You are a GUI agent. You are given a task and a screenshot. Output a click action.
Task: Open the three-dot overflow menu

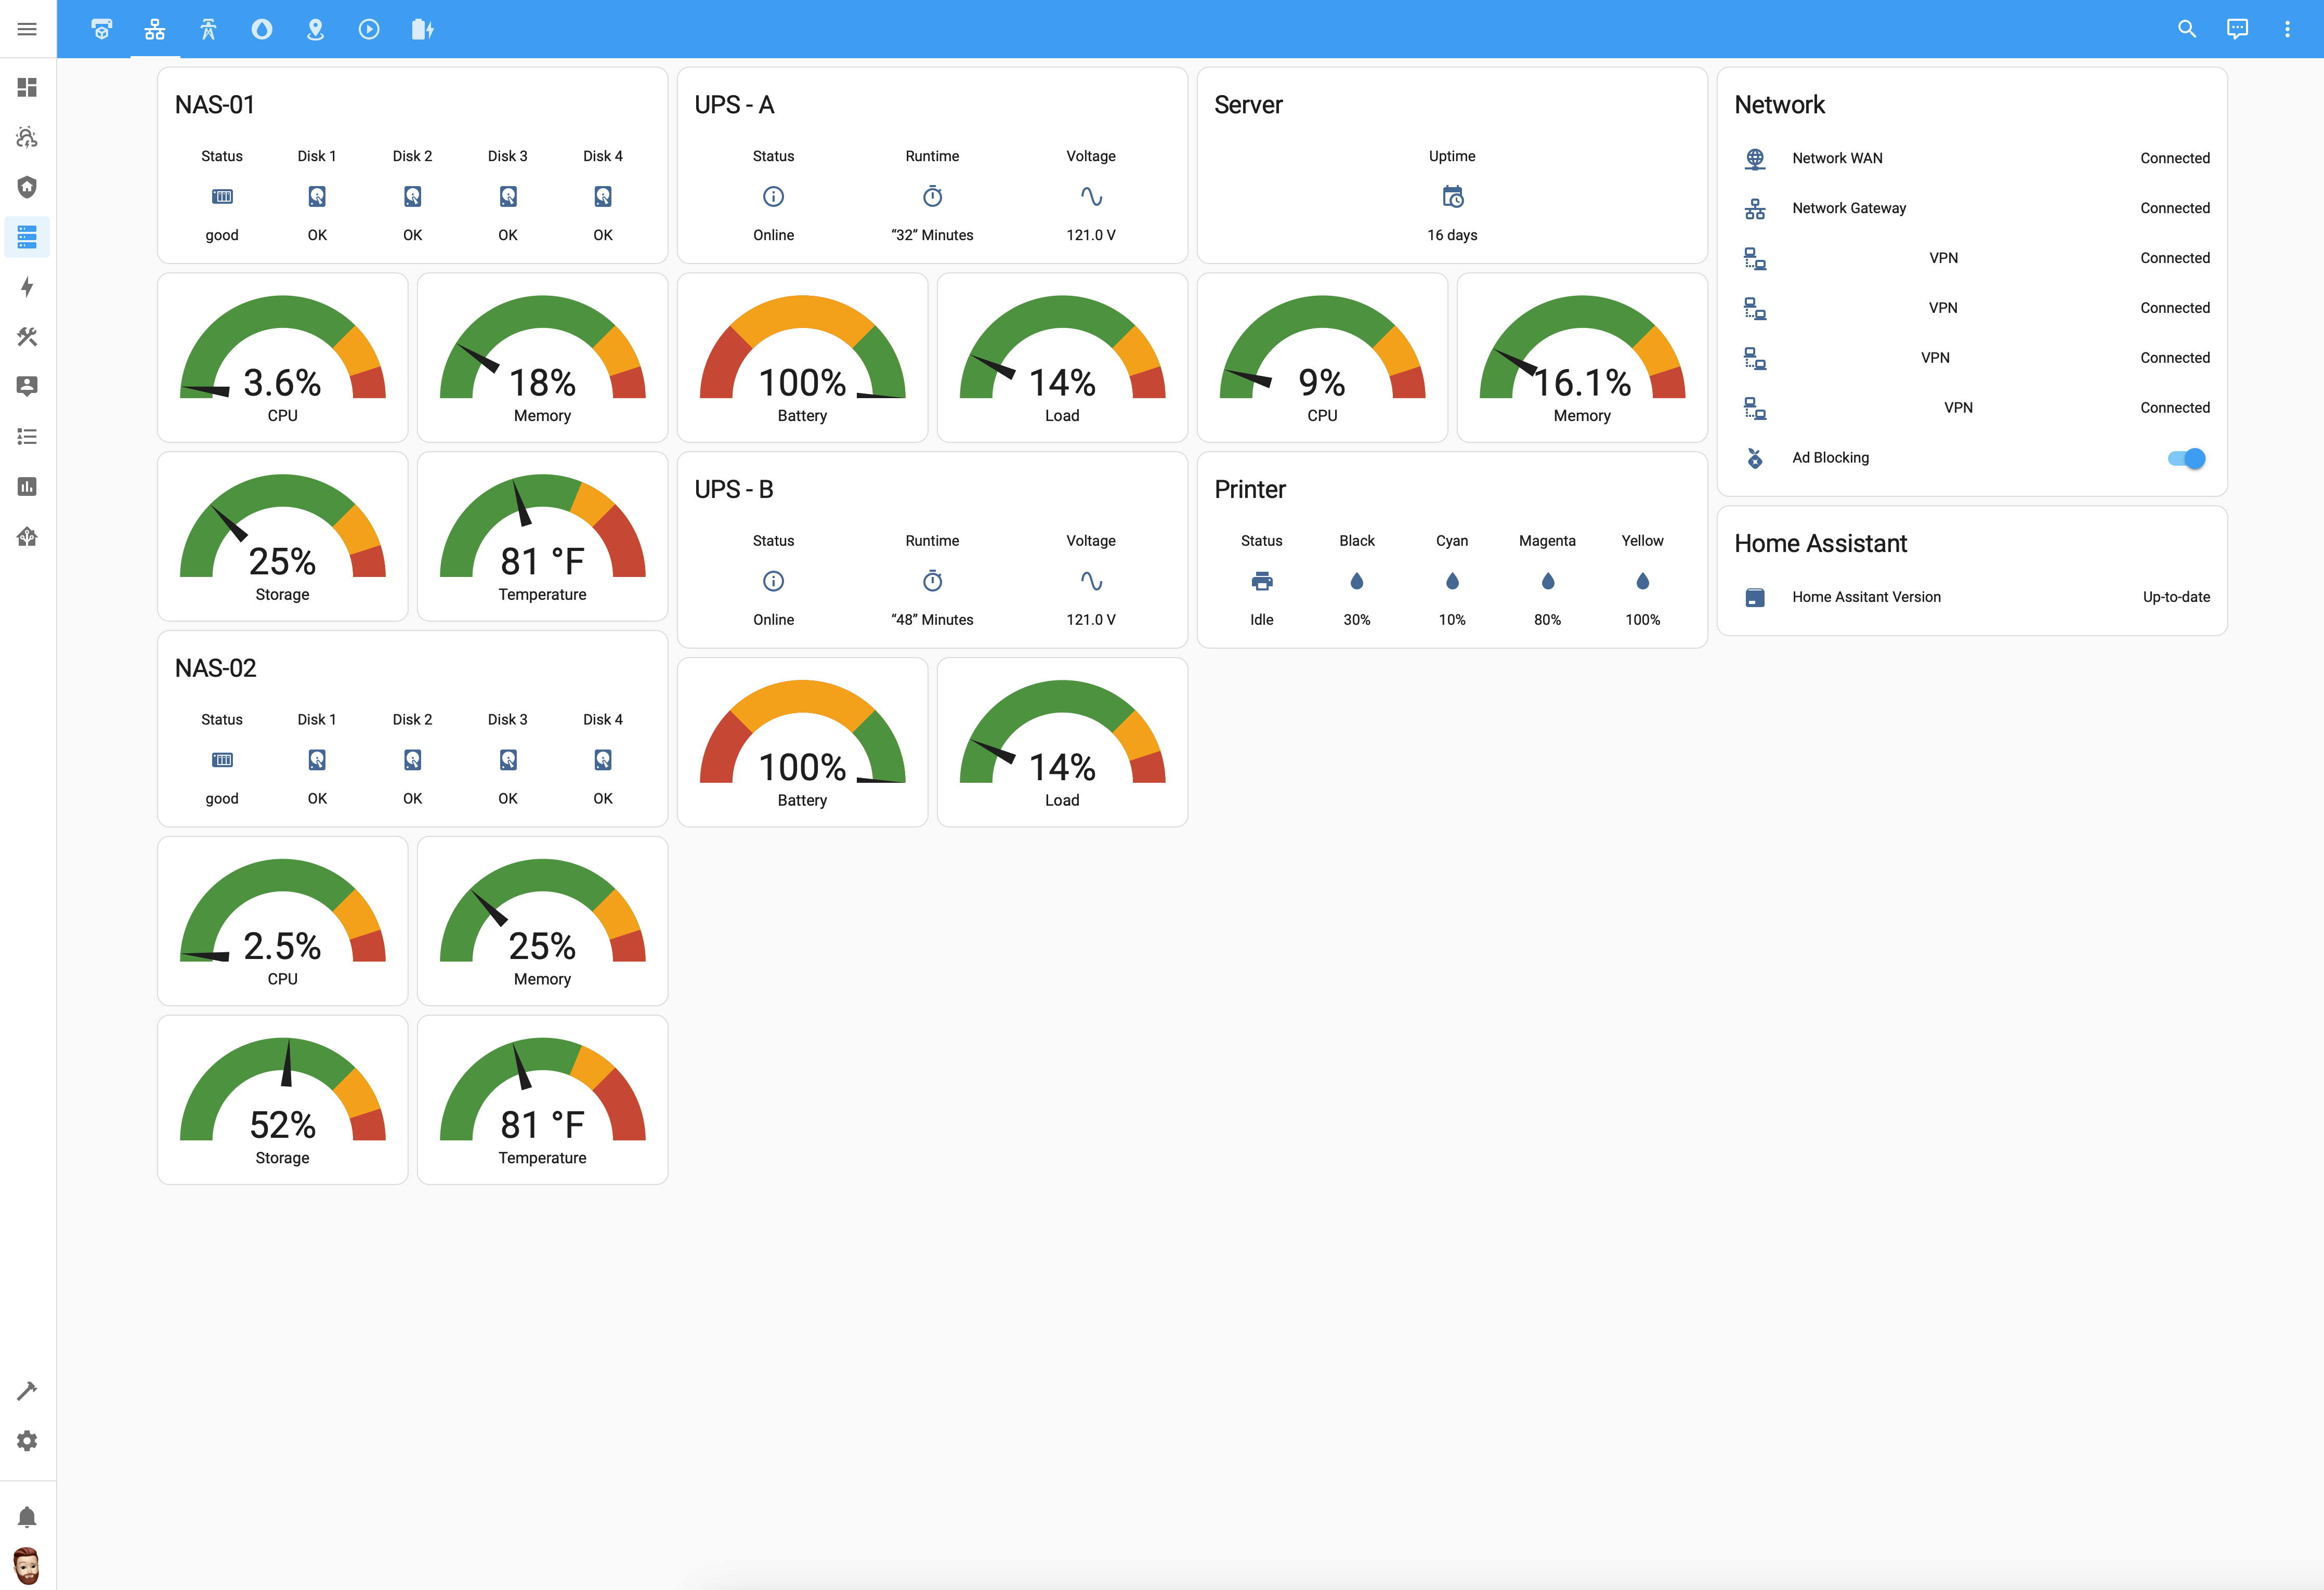pyautogui.click(x=2287, y=29)
